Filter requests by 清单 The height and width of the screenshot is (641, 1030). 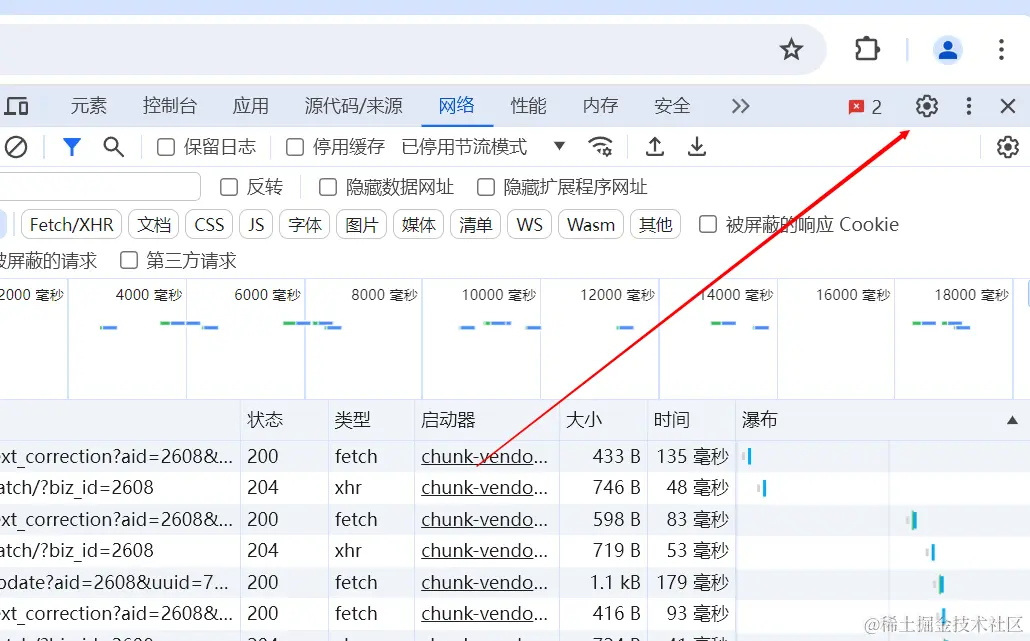(x=475, y=225)
